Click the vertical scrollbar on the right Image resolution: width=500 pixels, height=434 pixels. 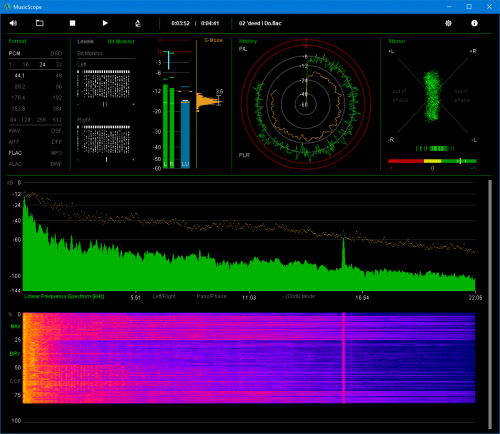point(490,304)
